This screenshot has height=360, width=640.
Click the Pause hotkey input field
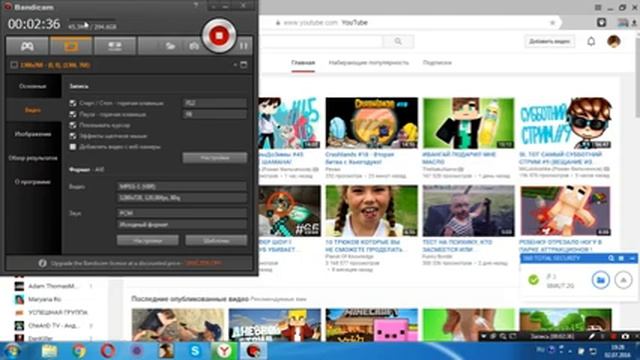[215, 114]
